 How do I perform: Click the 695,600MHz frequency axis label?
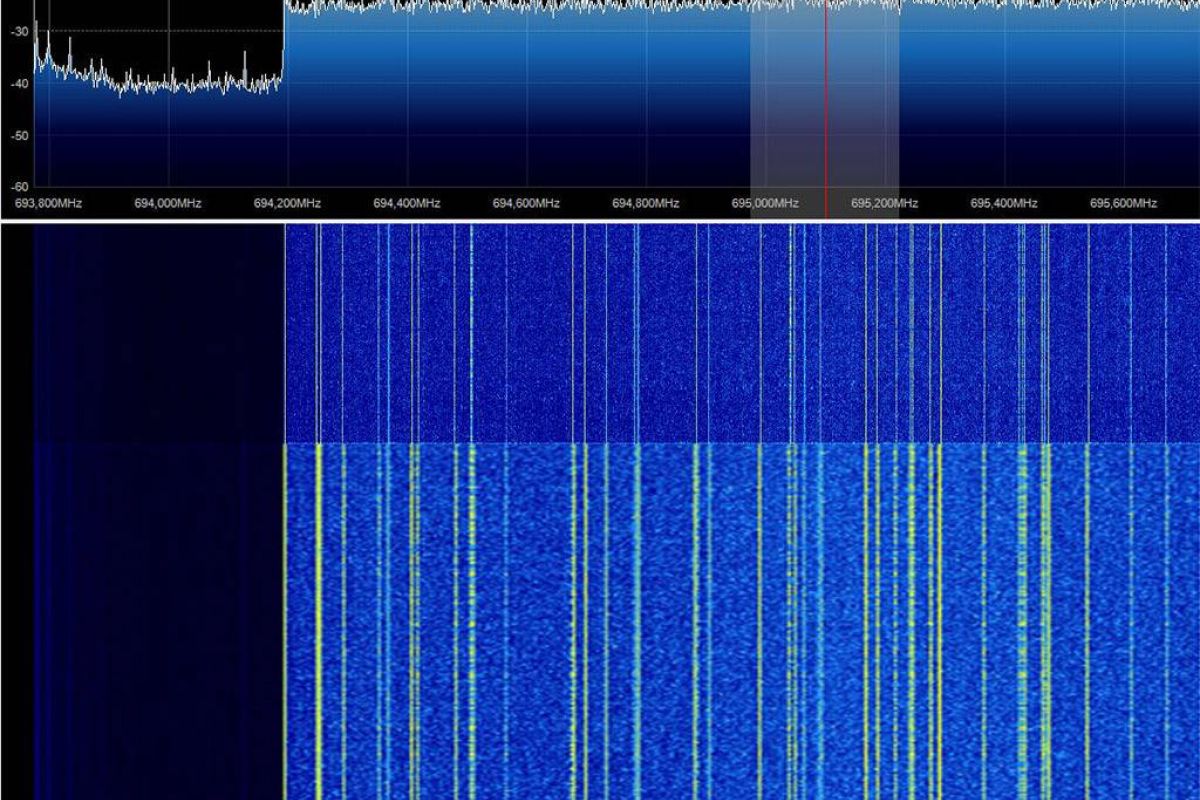click(x=1123, y=203)
